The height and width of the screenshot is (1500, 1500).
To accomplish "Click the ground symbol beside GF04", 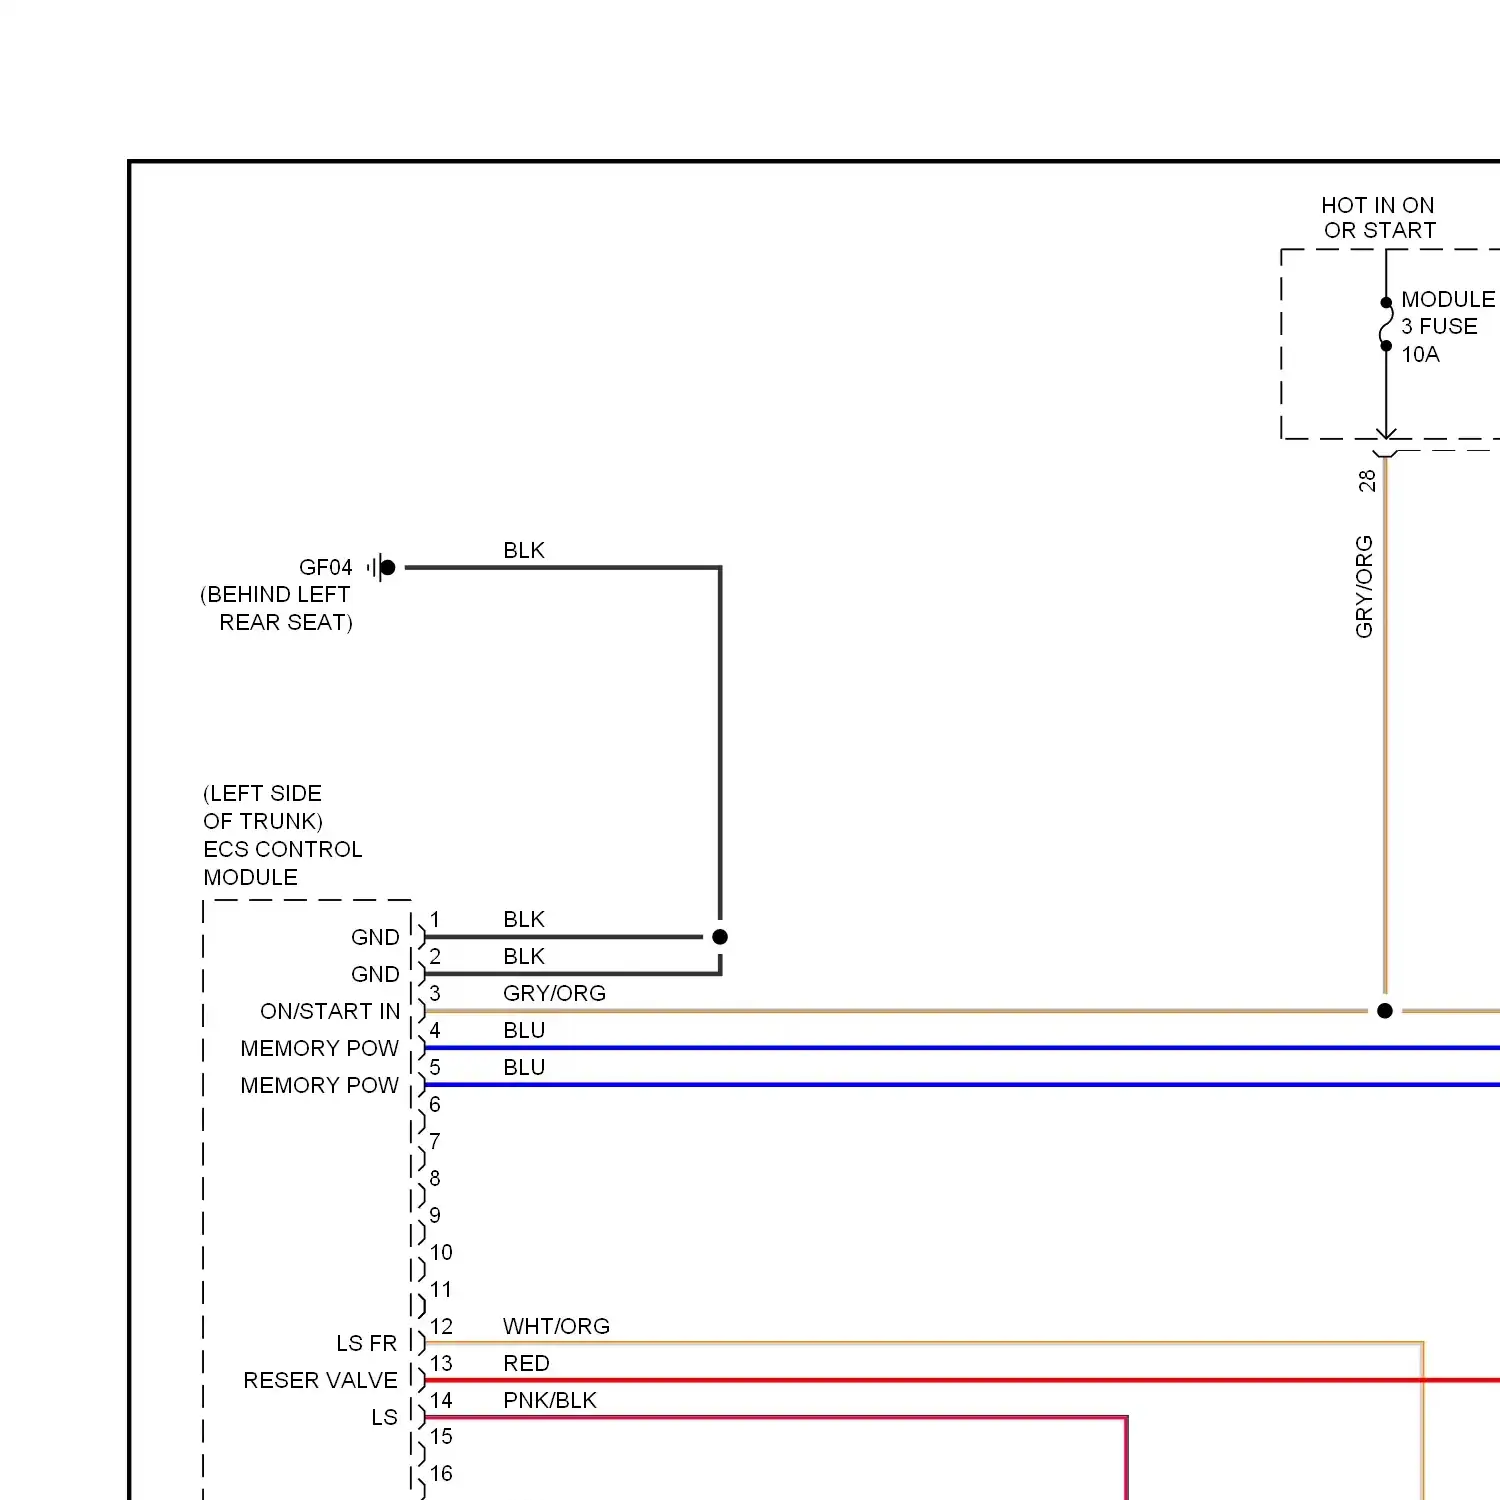I will [381, 568].
